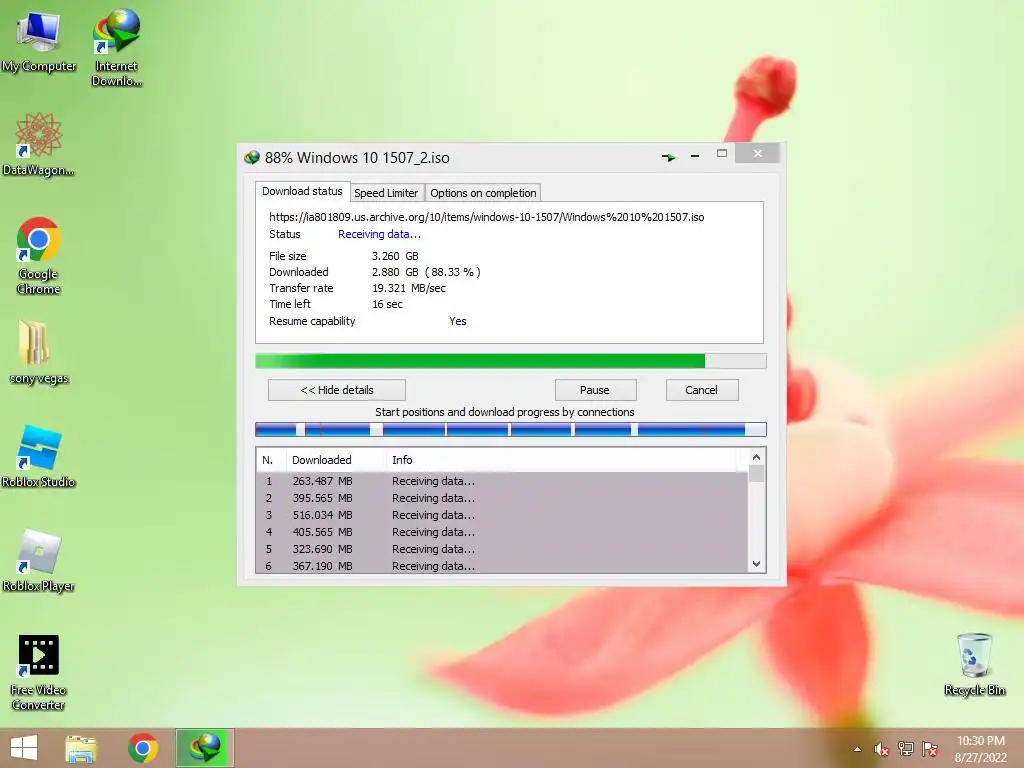Launch Roblox Player shortcut
This screenshot has width=1024, height=768.
[39, 560]
